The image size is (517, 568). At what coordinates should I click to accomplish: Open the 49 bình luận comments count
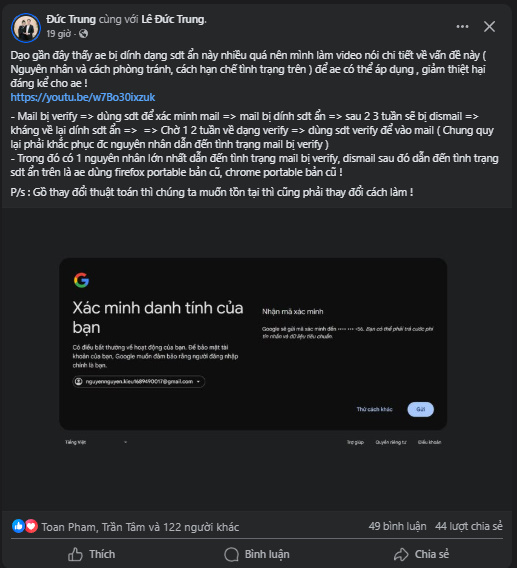pyautogui.click(x=397, y=526)
